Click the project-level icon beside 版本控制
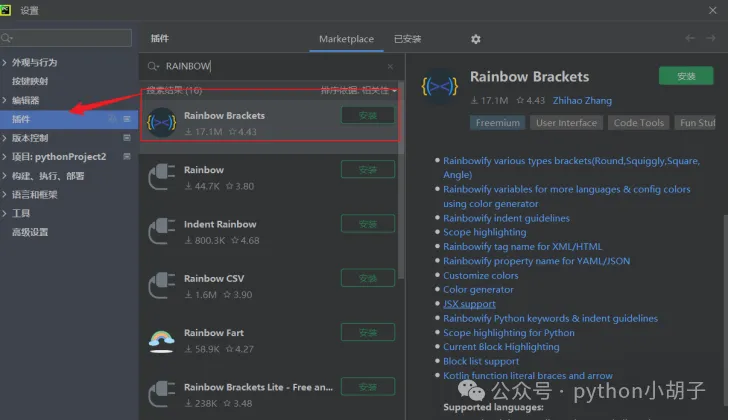Image resolution: width=729 pixels, height=420 pixels. click(x=126, y=138)
